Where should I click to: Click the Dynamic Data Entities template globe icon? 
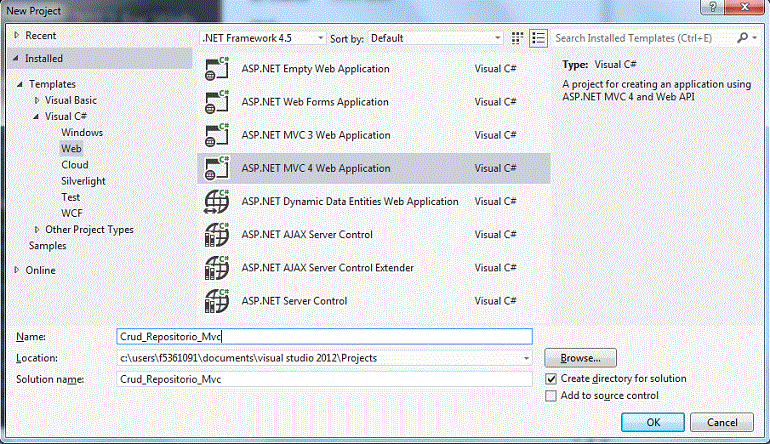217,201
